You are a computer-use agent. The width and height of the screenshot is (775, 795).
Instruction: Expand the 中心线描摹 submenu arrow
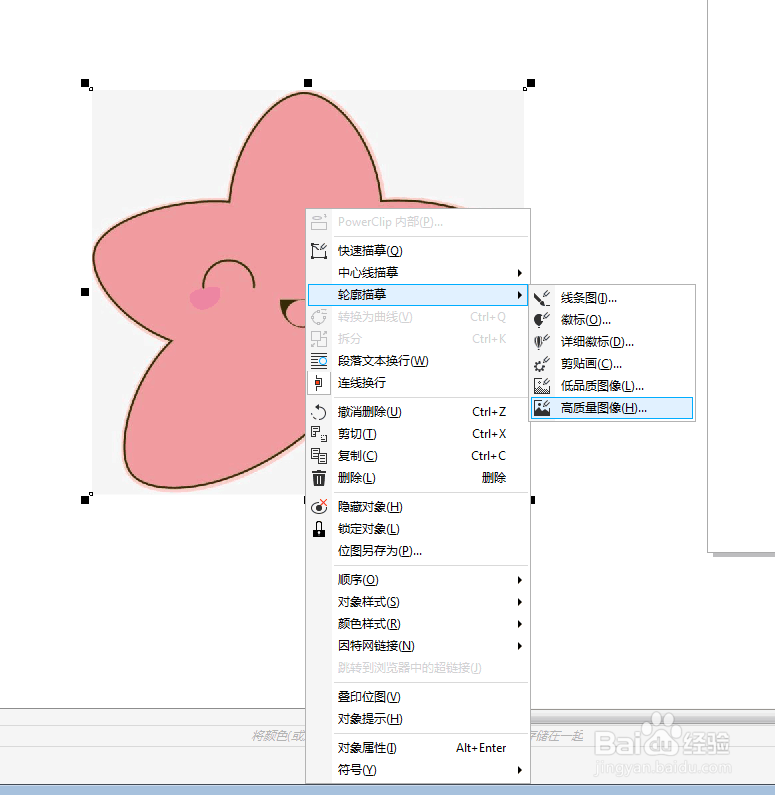click(520, 273)
